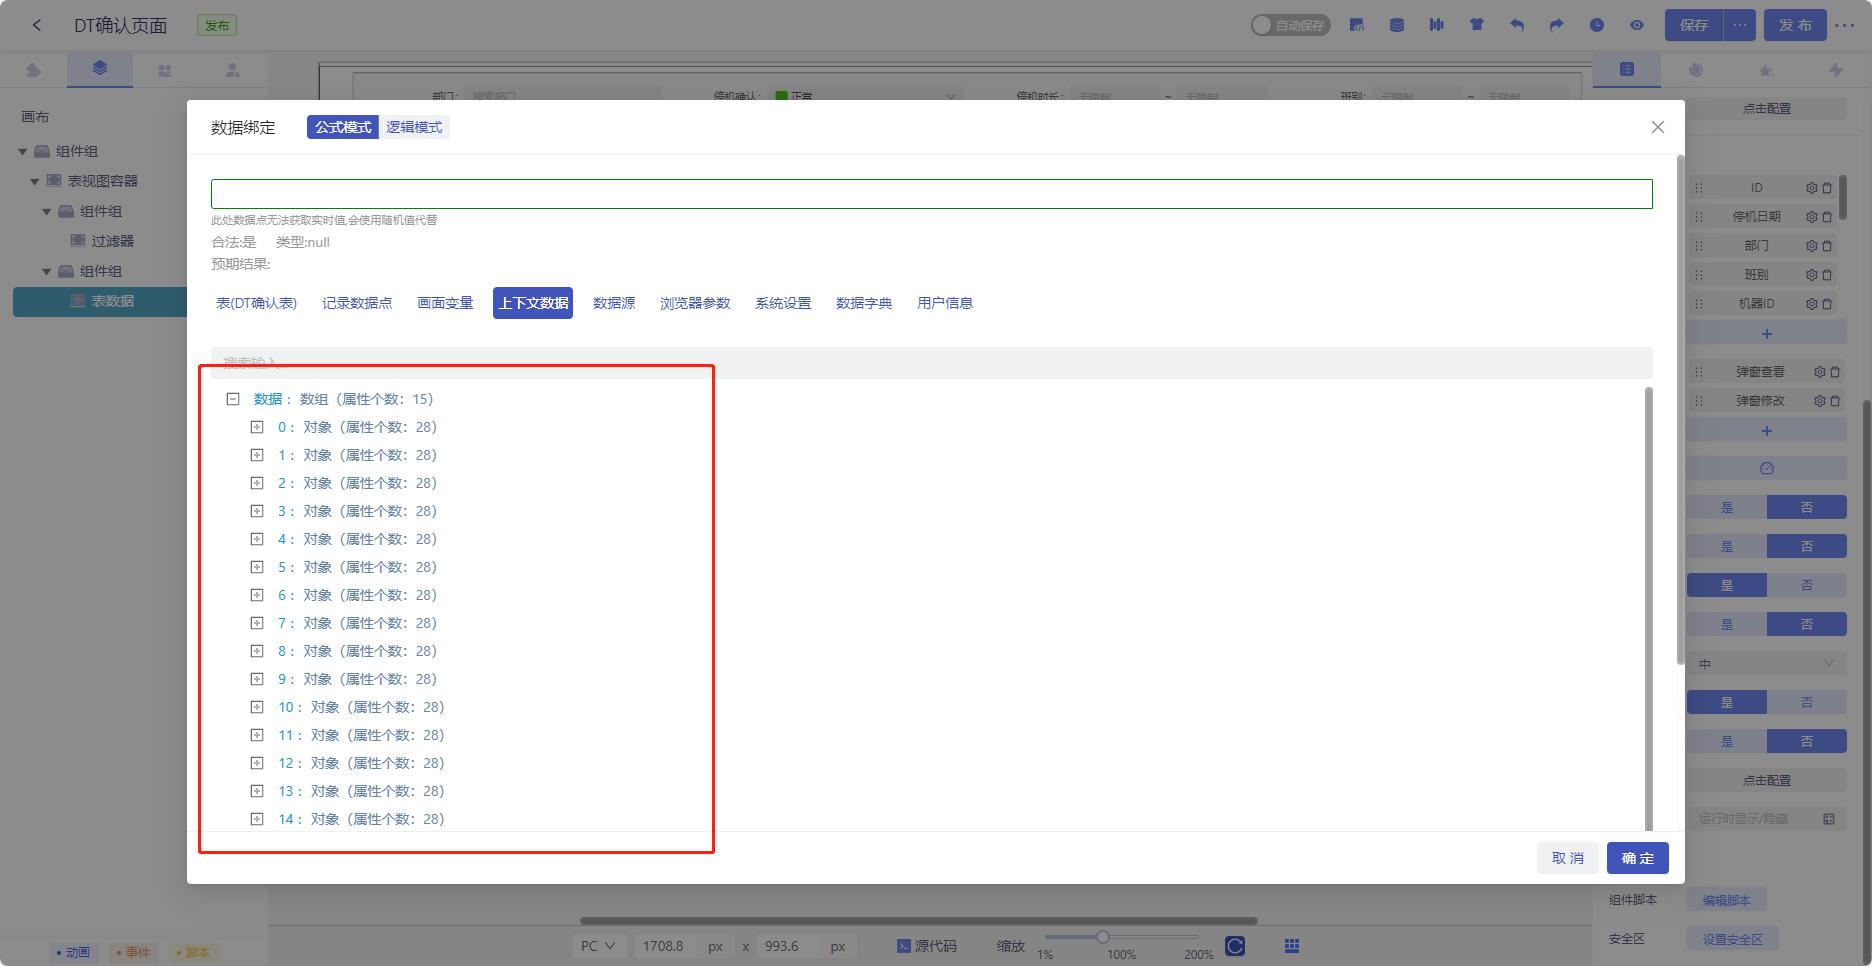Collapse the 数据 array root node
1872x966 pixels.
coord(233,399)
